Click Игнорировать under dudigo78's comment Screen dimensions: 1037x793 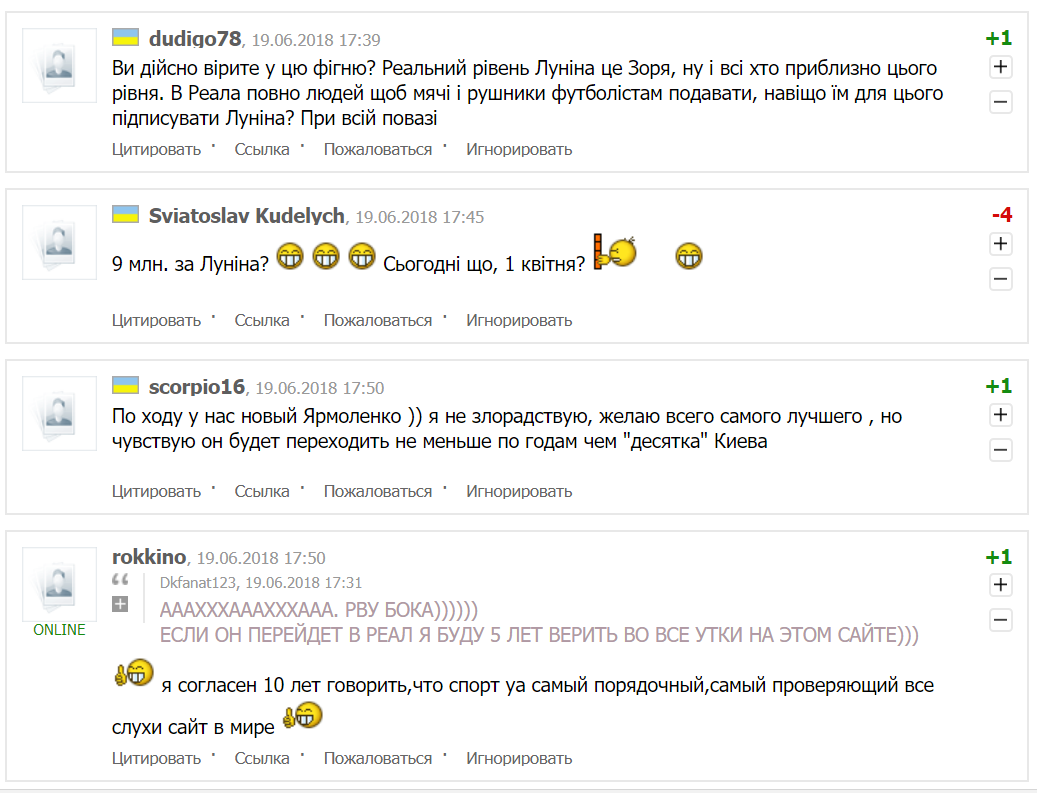point(519,149)
